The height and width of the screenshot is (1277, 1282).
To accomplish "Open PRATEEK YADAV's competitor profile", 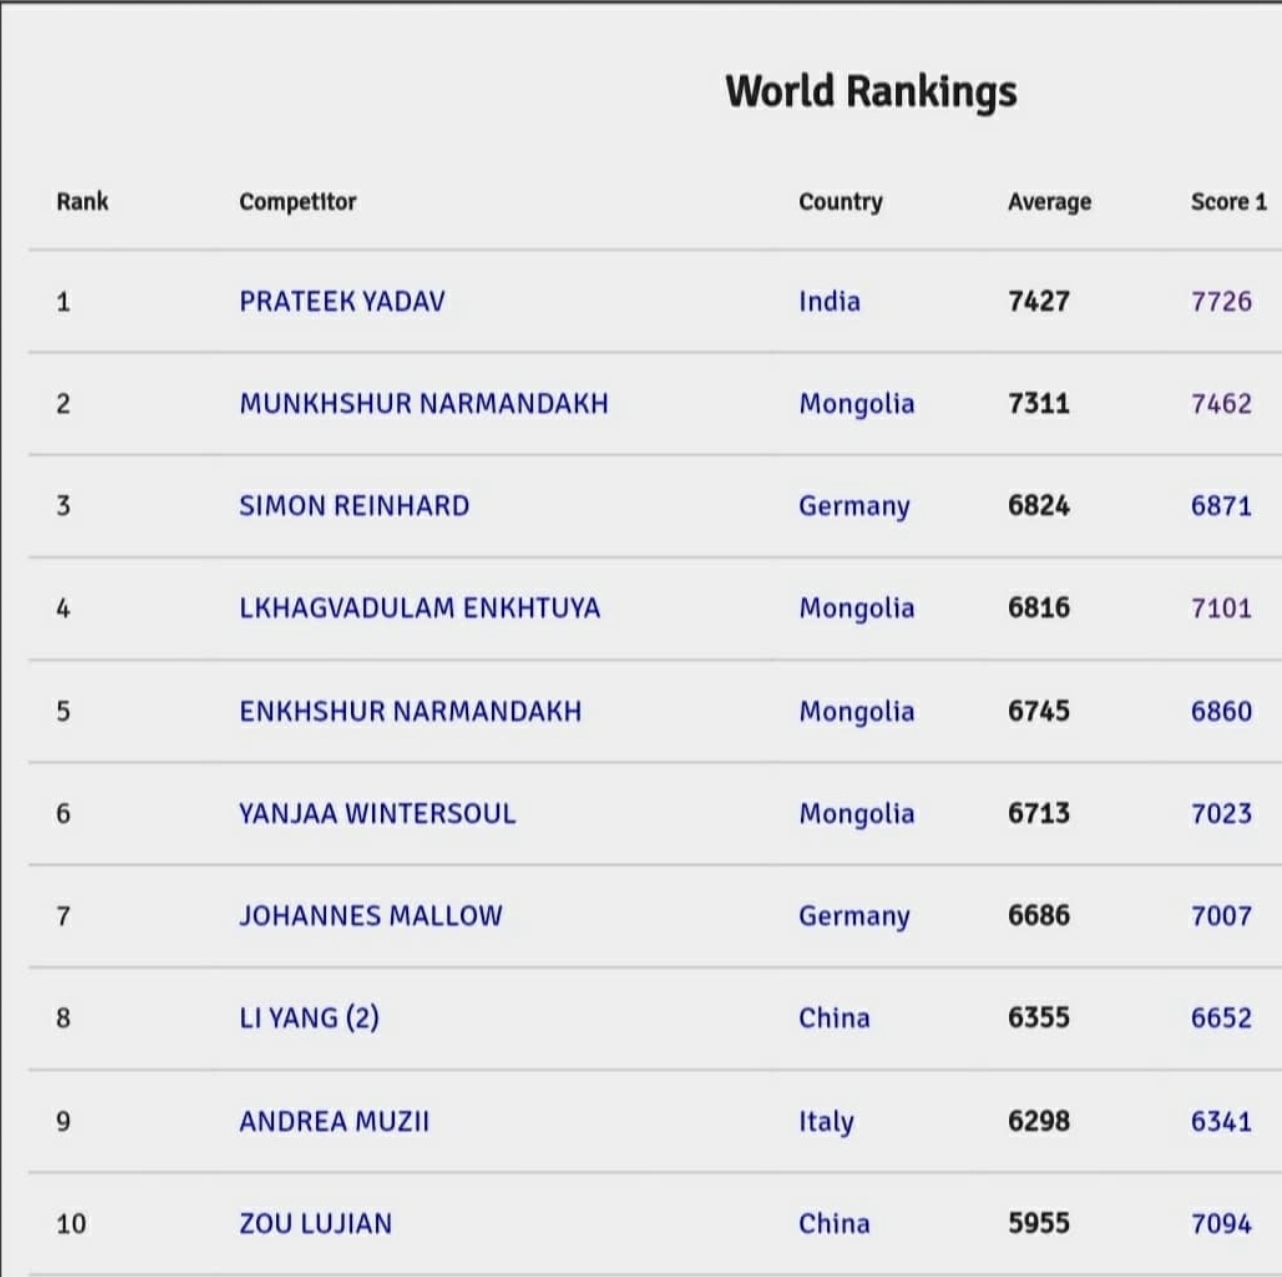I will coord(342,301).
